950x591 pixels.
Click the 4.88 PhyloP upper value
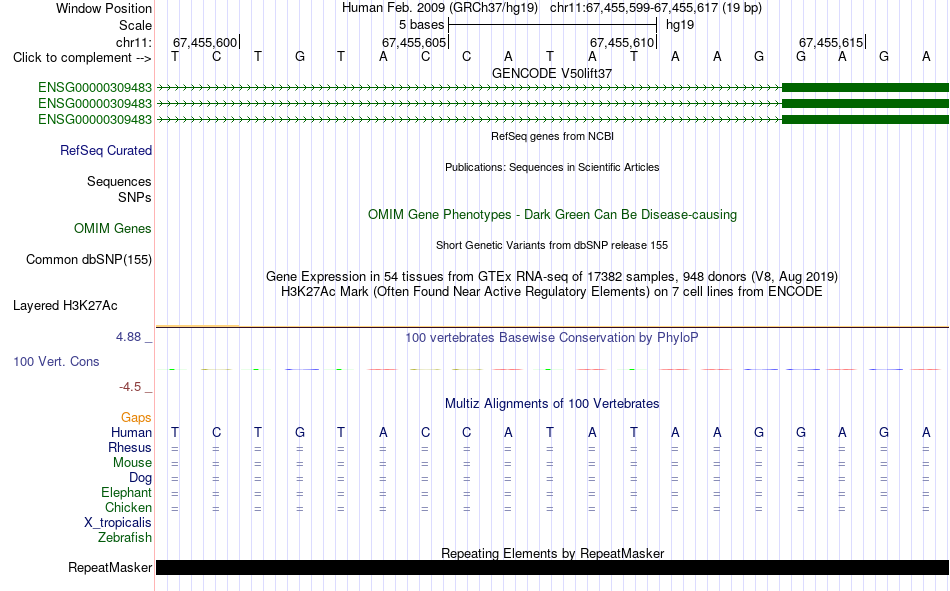pos(128,337)
